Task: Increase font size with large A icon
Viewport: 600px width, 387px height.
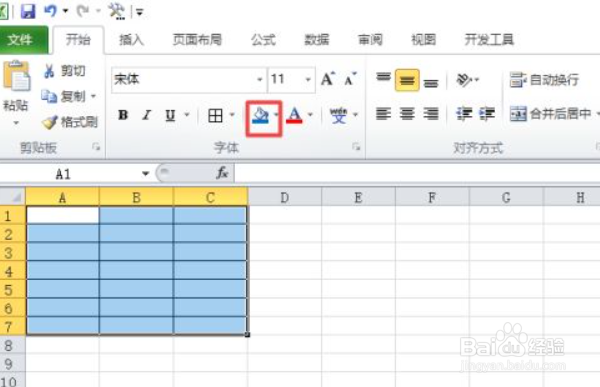Action: click(x=328, y=79)
